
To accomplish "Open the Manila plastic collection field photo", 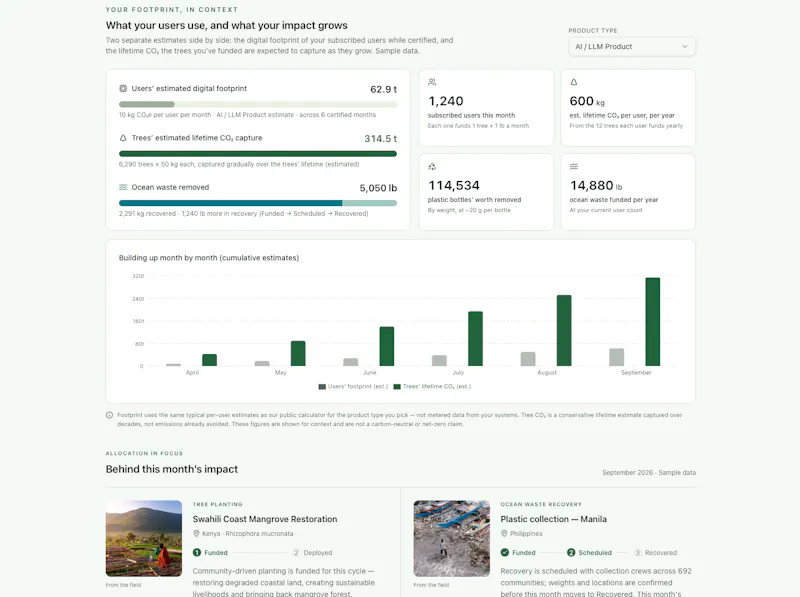I will (x=452, y=538).
